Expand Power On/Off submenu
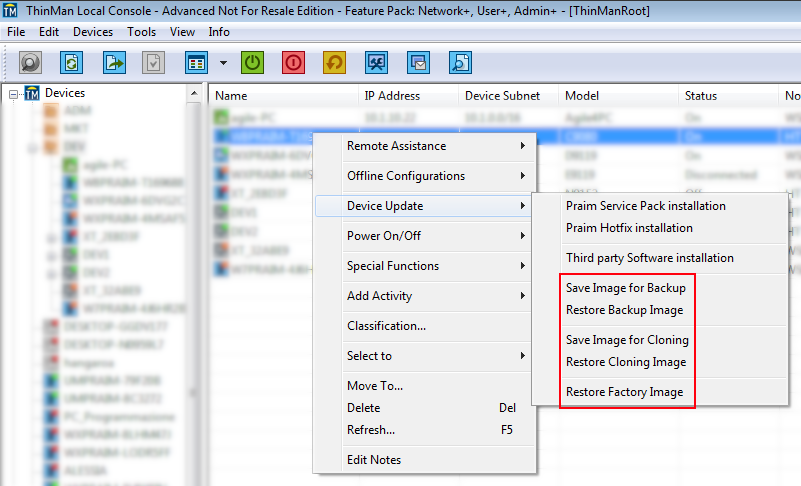Viewport: 801px width, 486px height. pyautogui.click(x=426, y=236)
